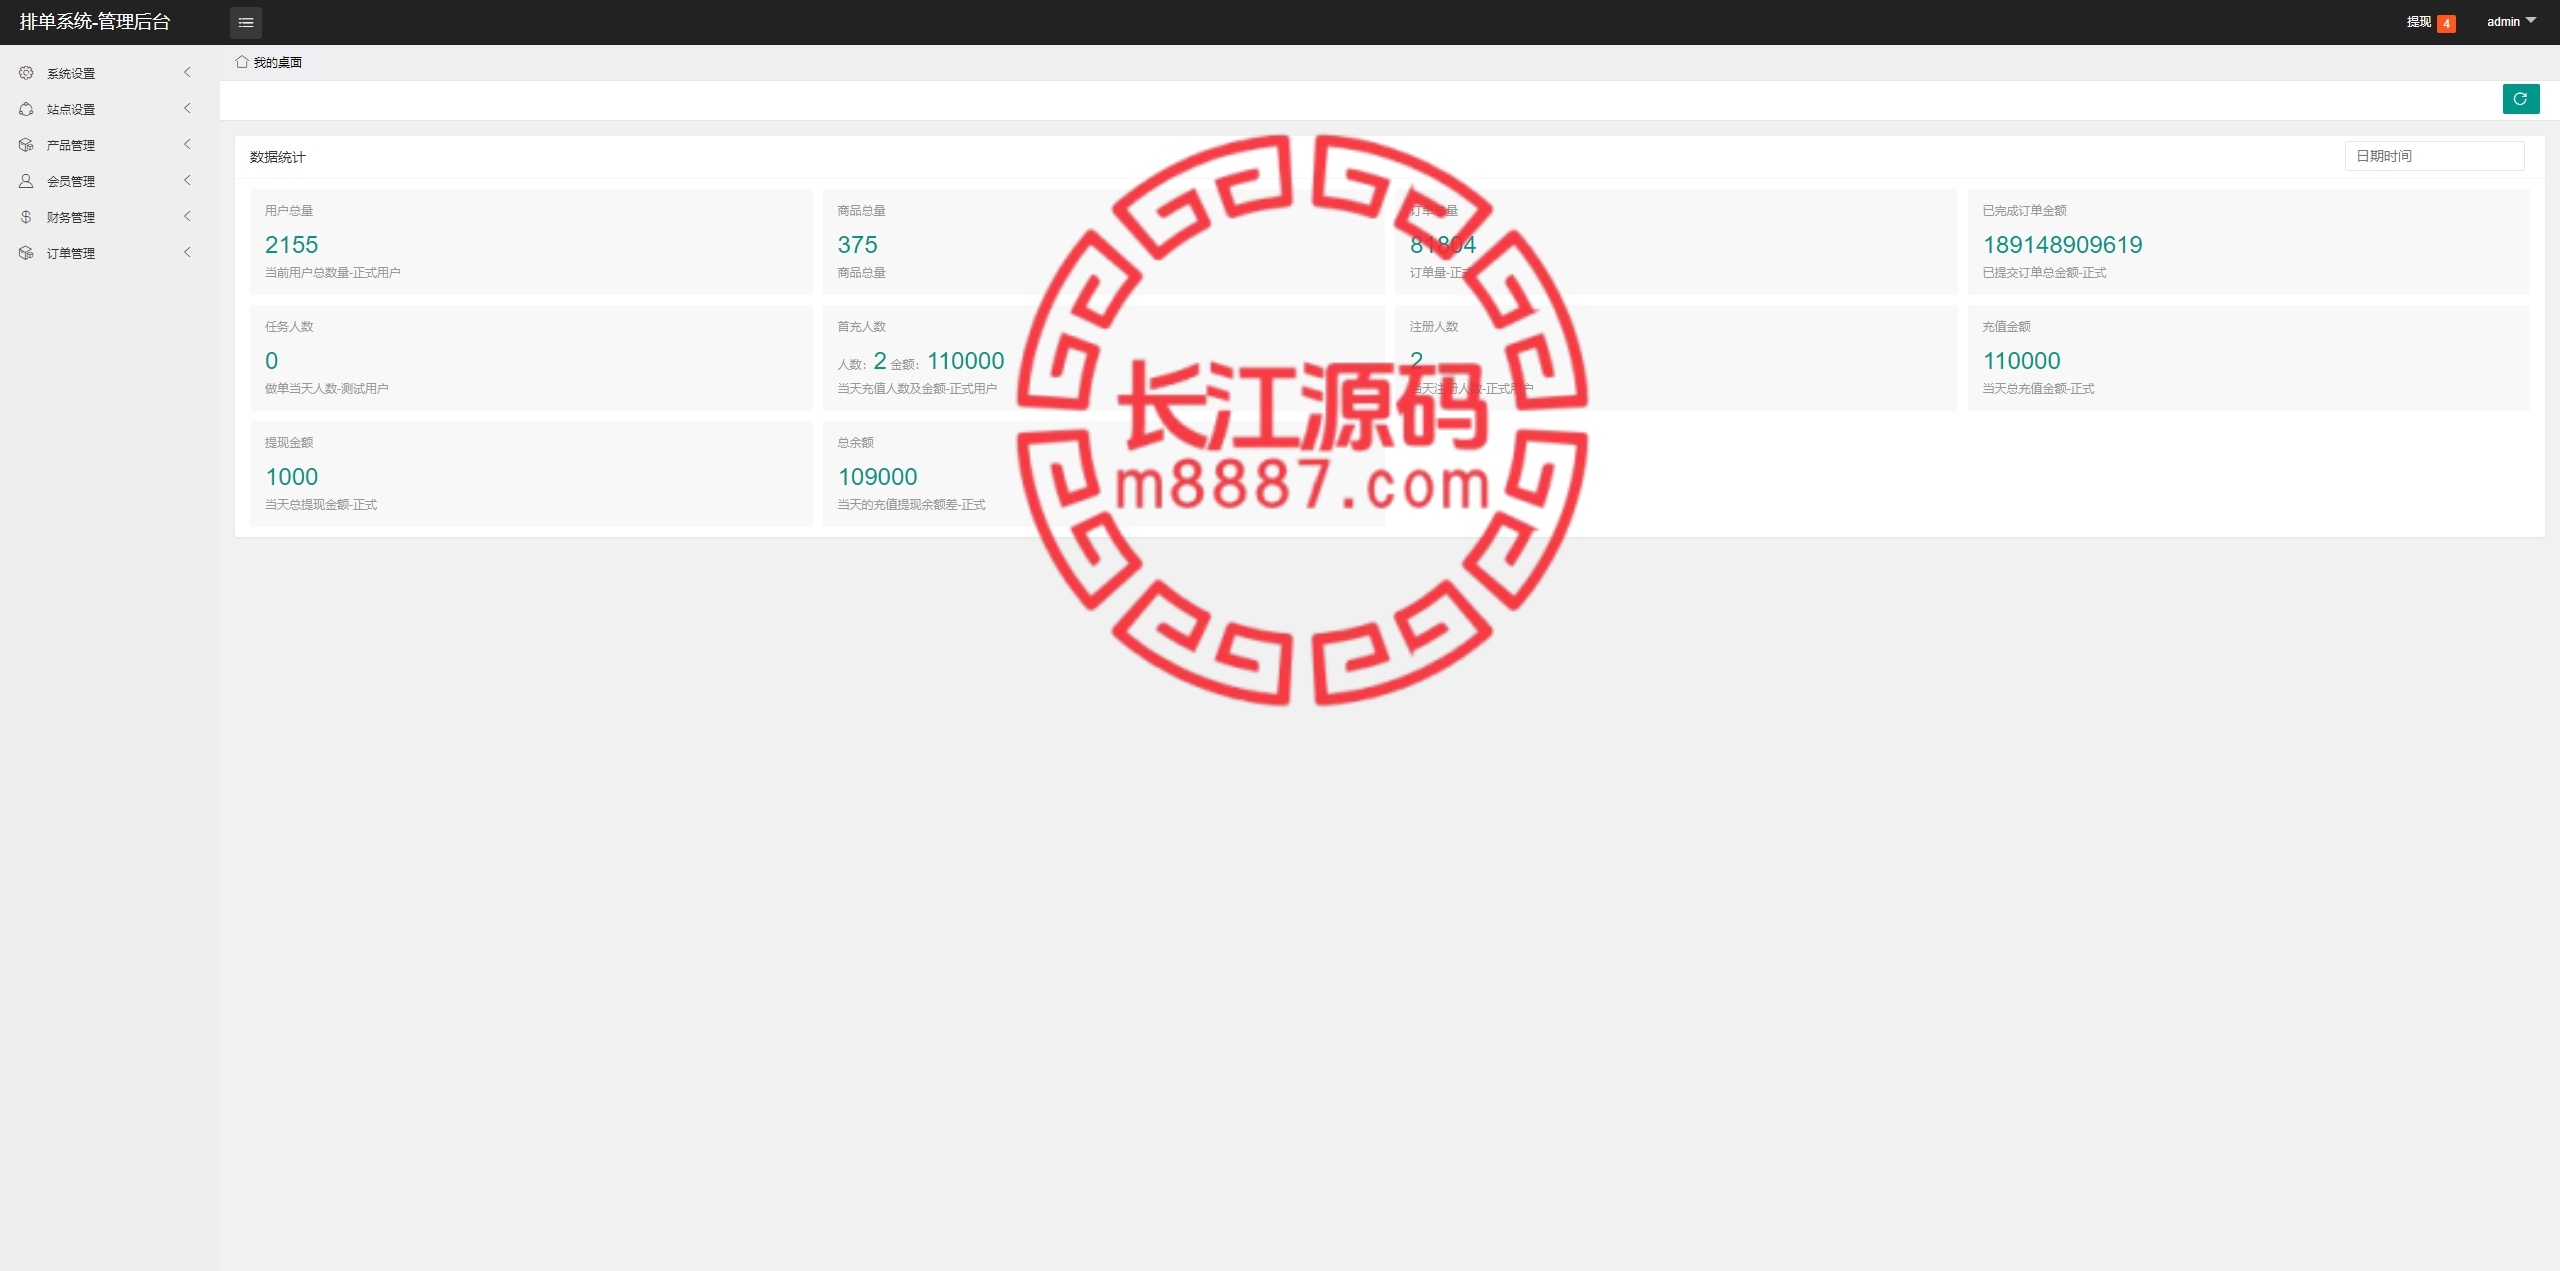2560x1271 pixels.
Task: Click the home icon beside 我的桌面
Action: point(242,62)
